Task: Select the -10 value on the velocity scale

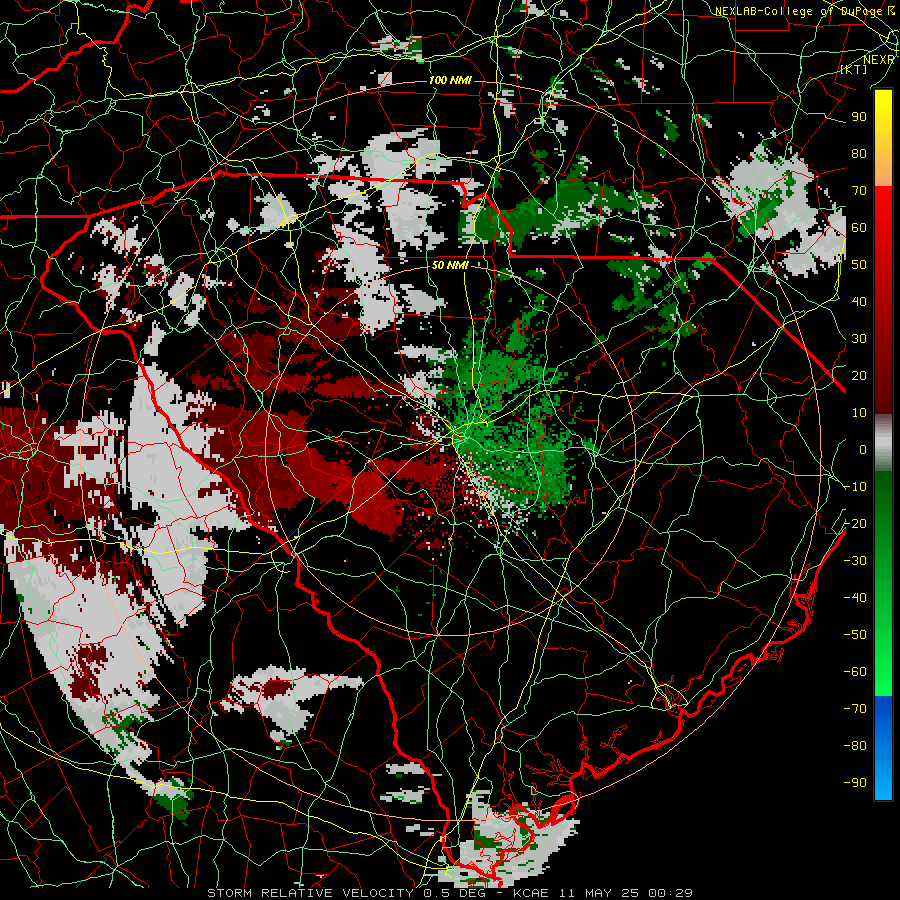Action: tap(855, 487)
